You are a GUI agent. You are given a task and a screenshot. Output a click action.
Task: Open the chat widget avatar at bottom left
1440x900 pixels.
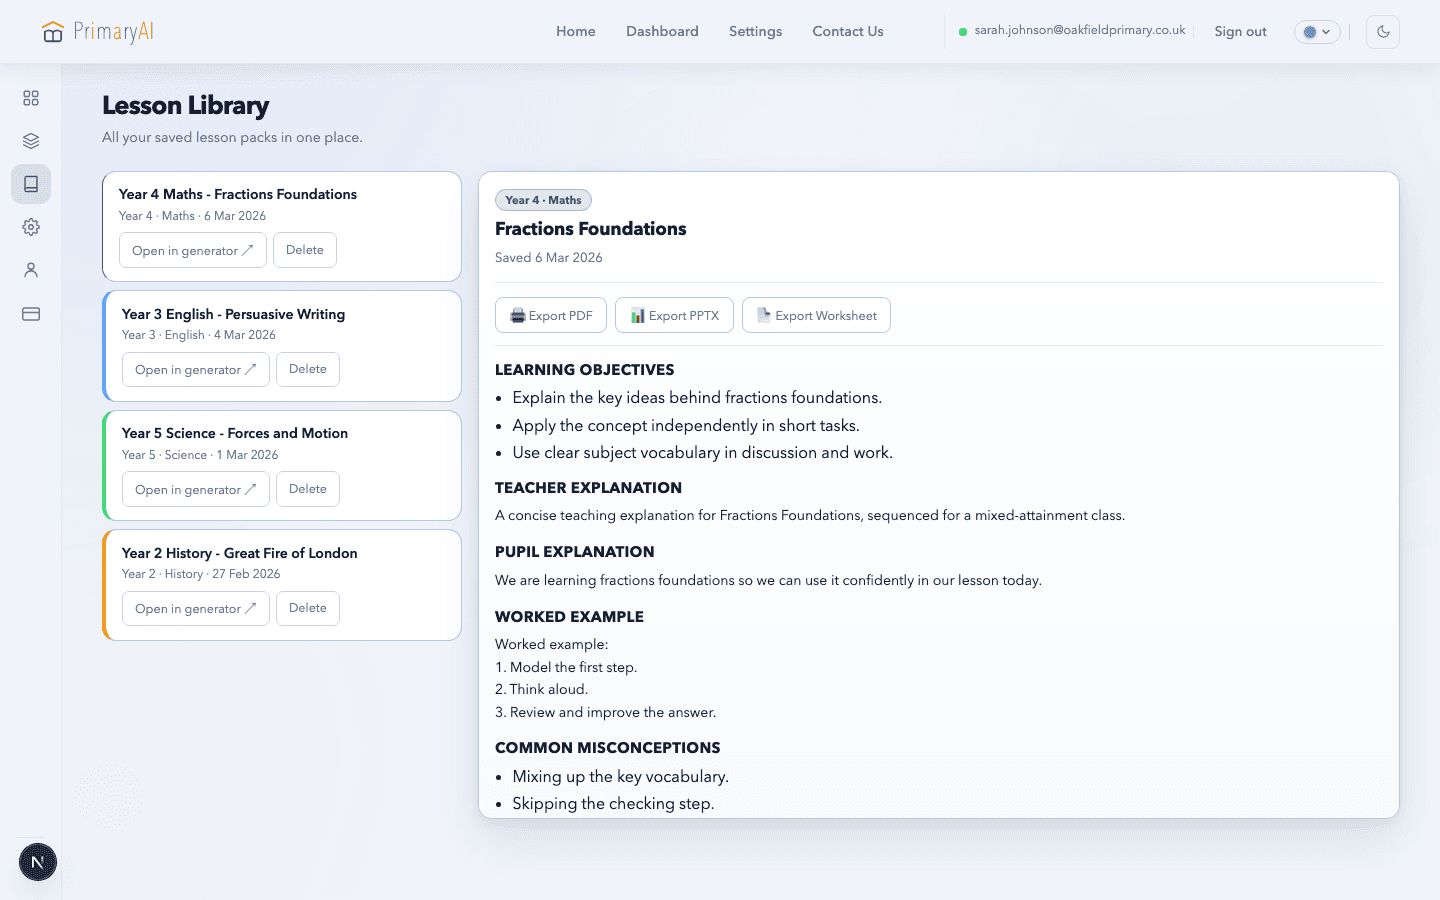pyautogui.click(x=37, y=861)
